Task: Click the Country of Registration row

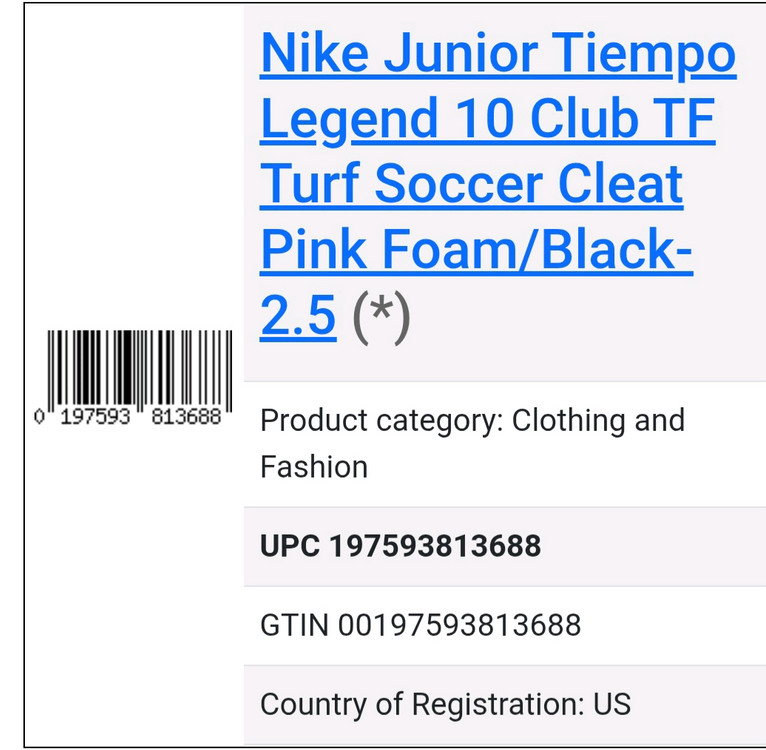Action: [445, 703]
